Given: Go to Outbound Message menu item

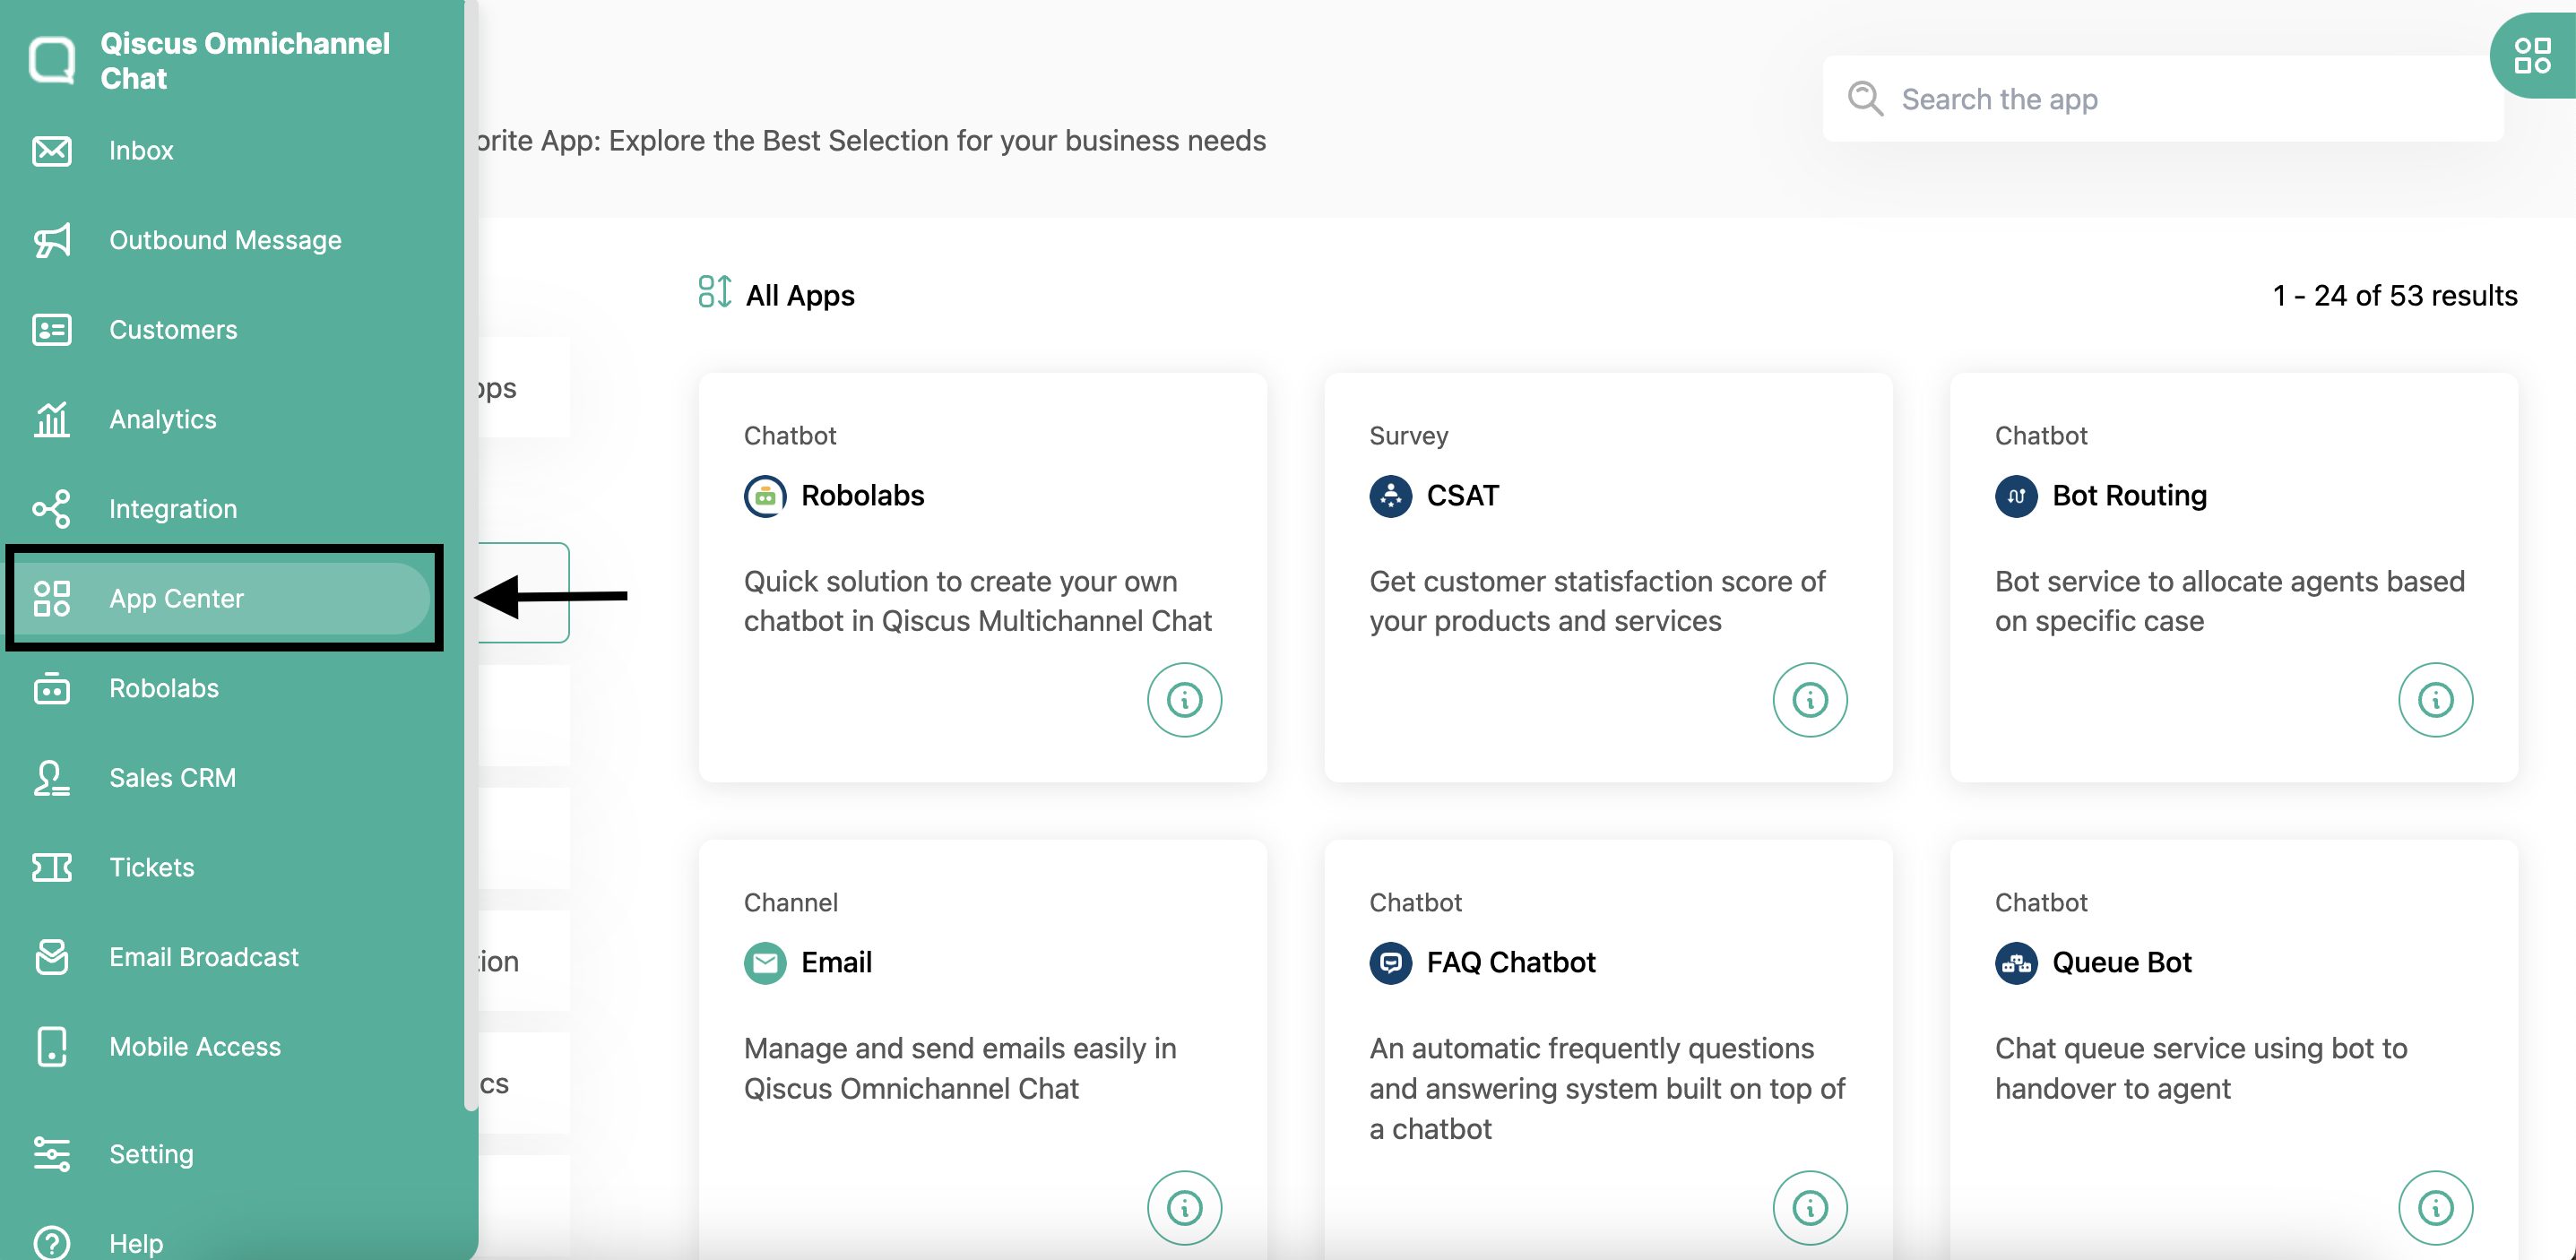Looking at the screenshot, I should tap(225, 240).
